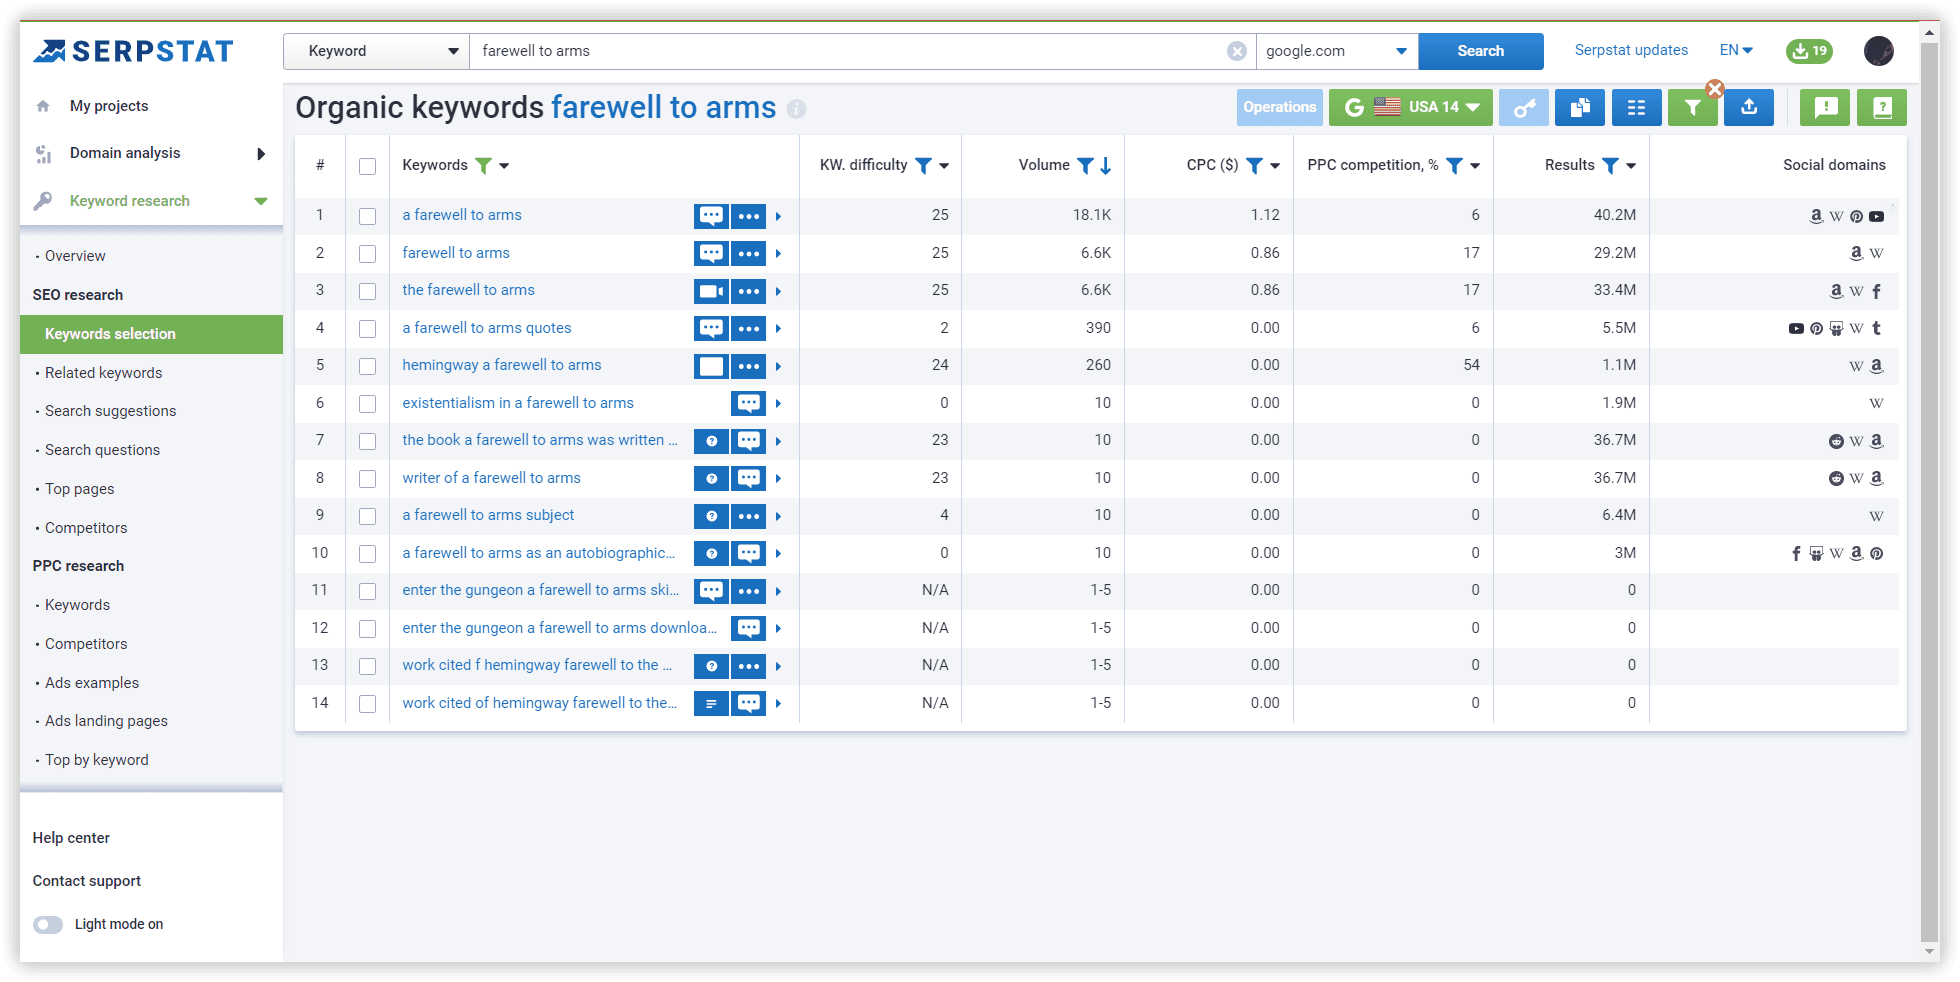Remove the applied filter via orange X

(1715, 89)
